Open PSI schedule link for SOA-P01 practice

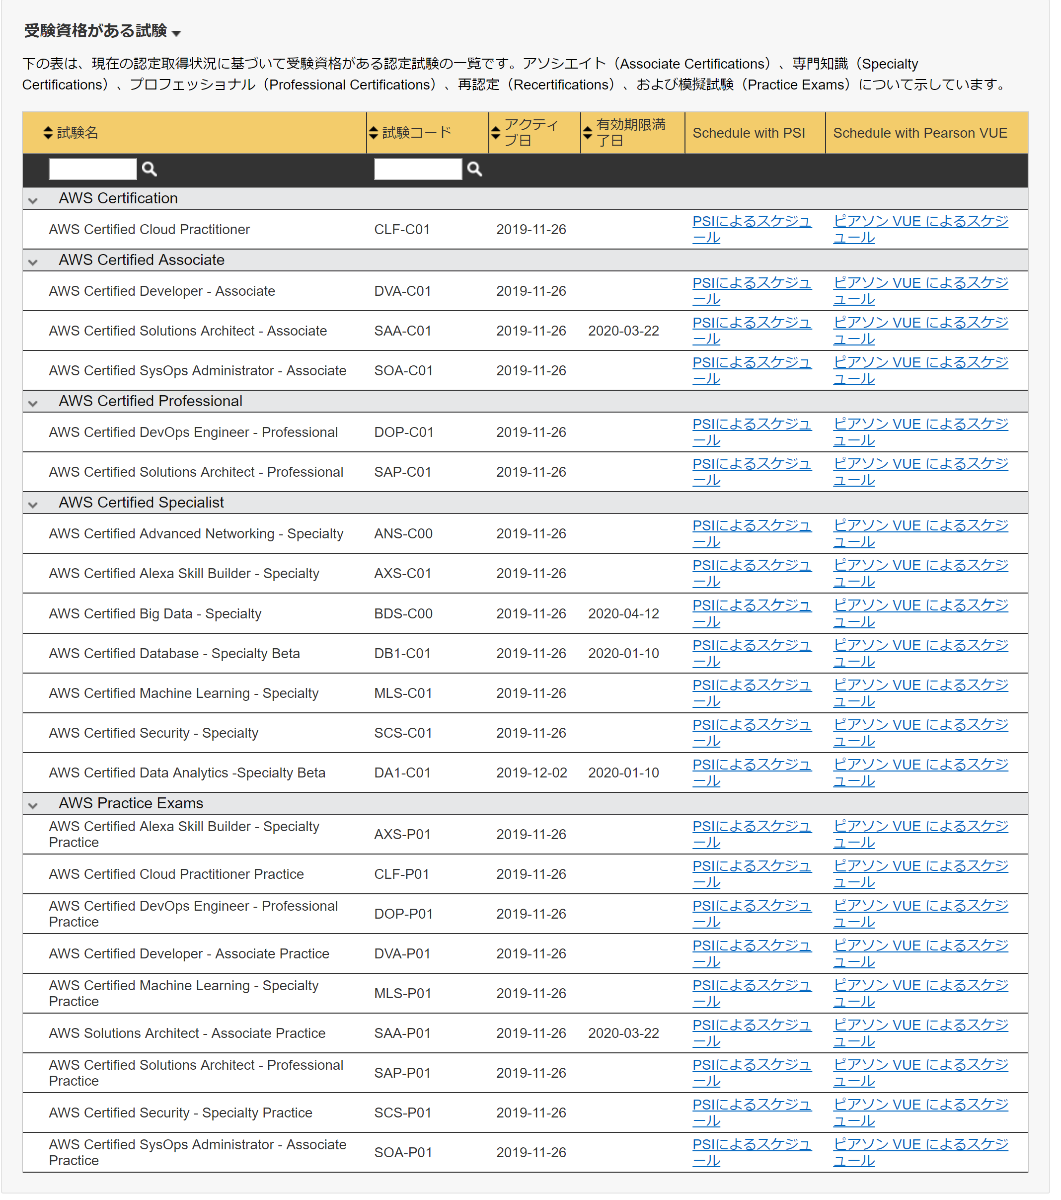(x=752, y=1152)
